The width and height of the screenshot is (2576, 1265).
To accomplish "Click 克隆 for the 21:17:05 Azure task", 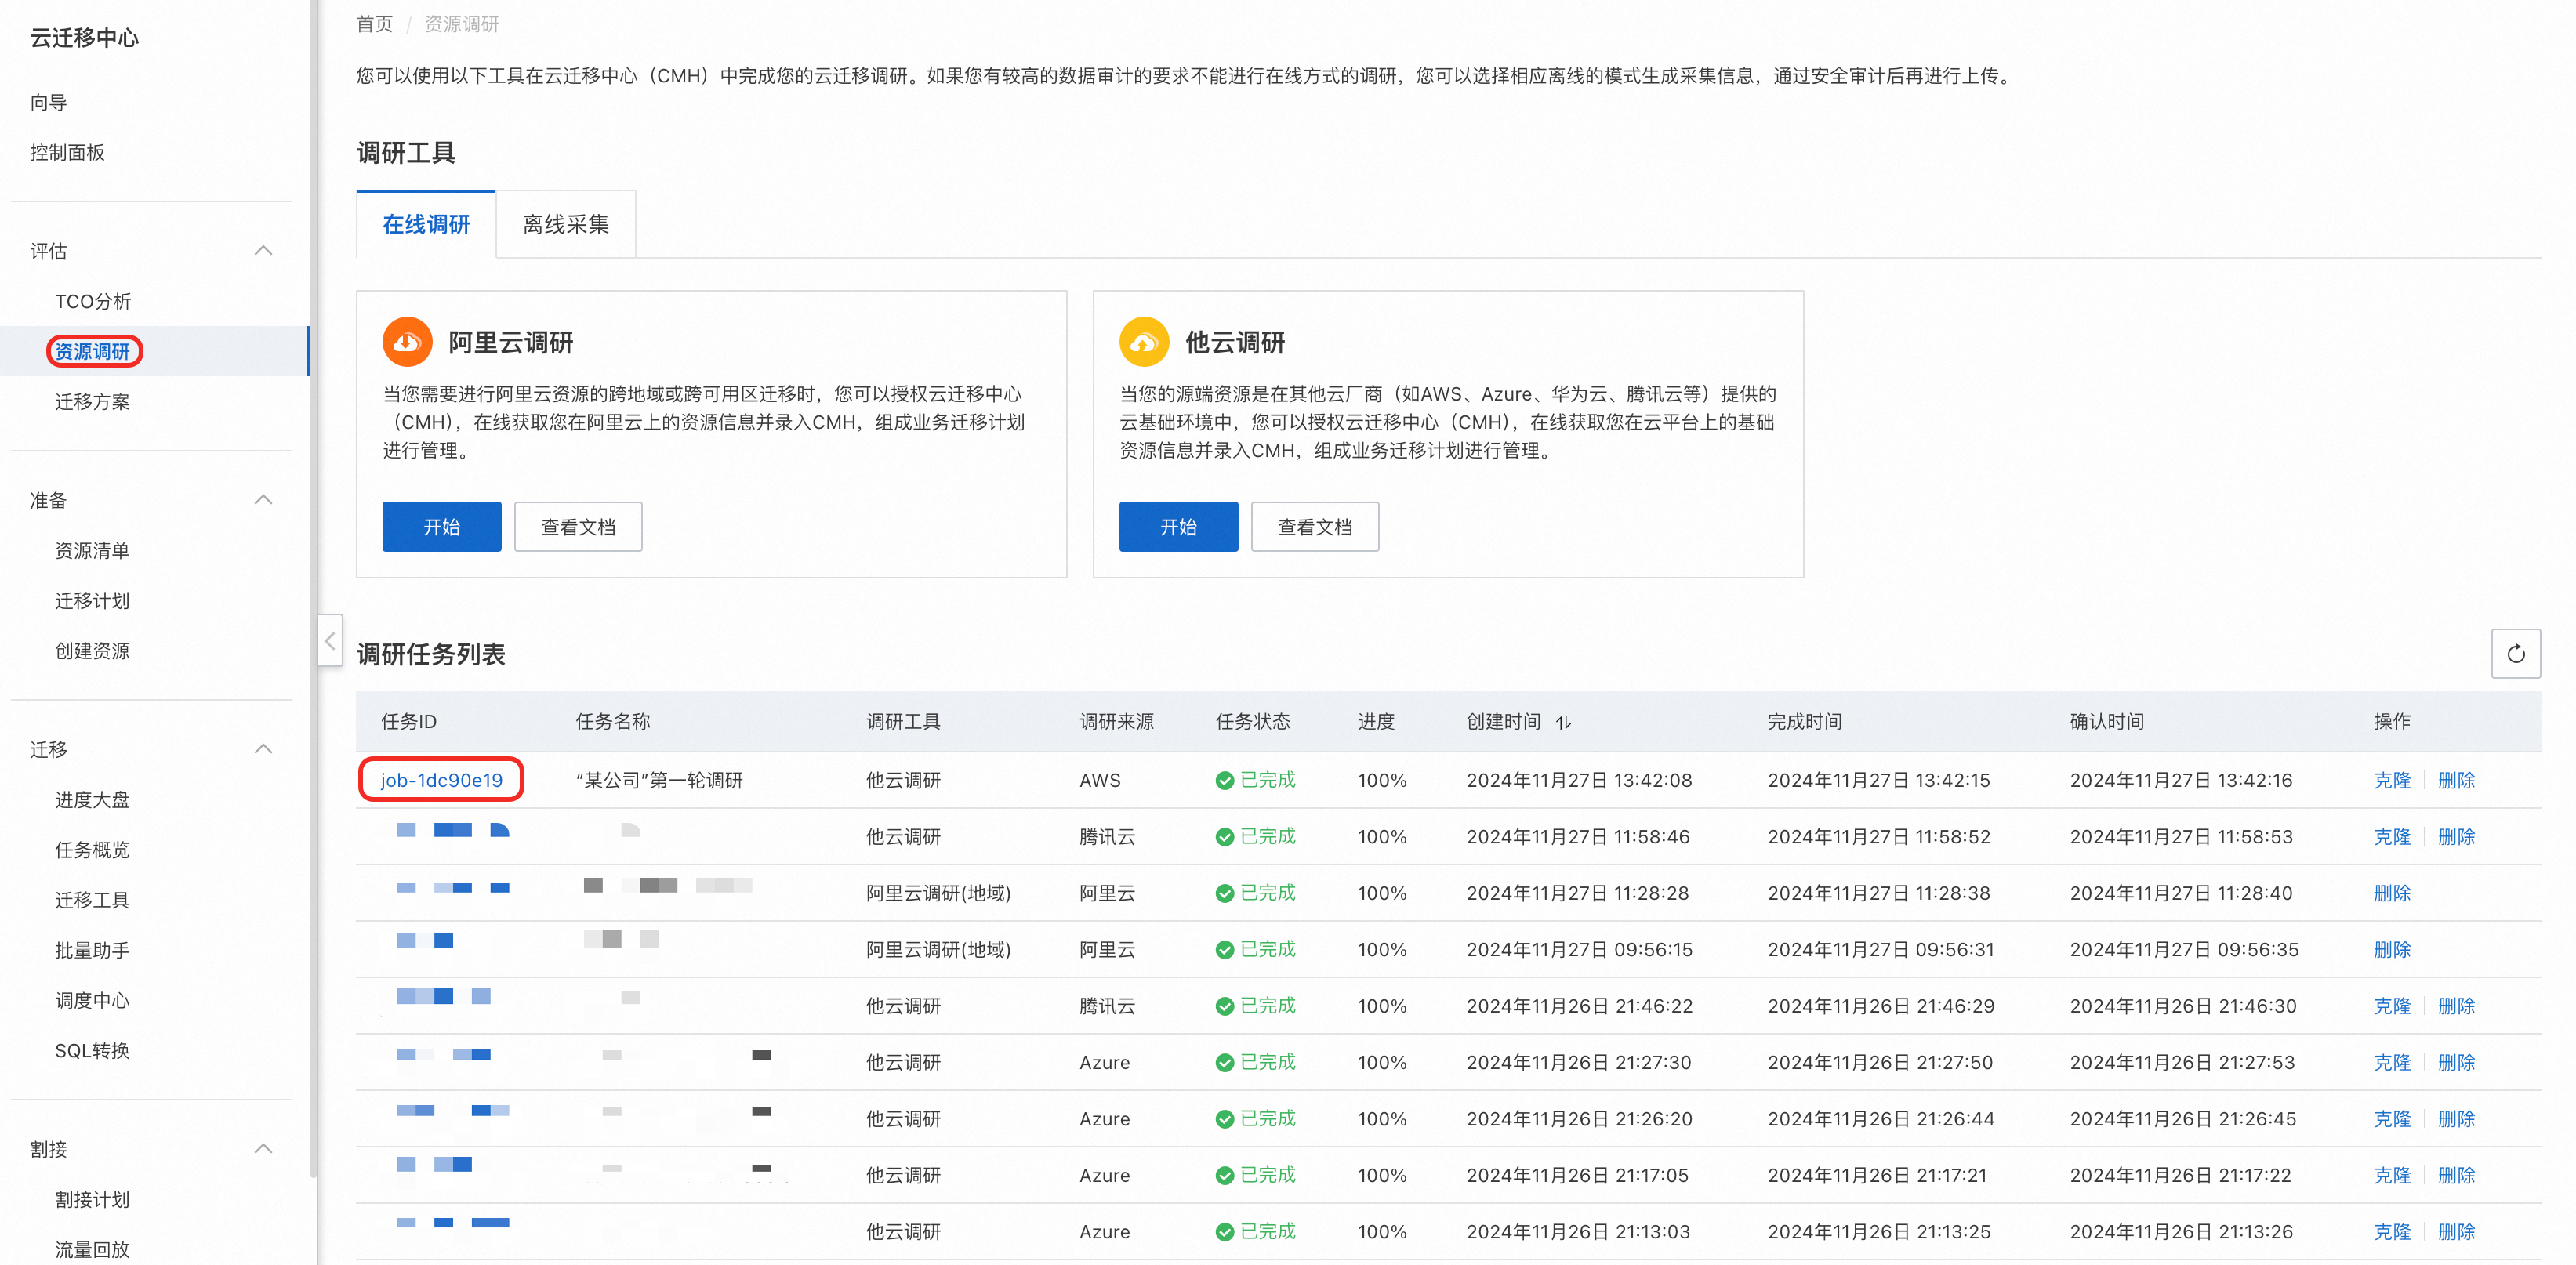I will click(2392, 1175).
